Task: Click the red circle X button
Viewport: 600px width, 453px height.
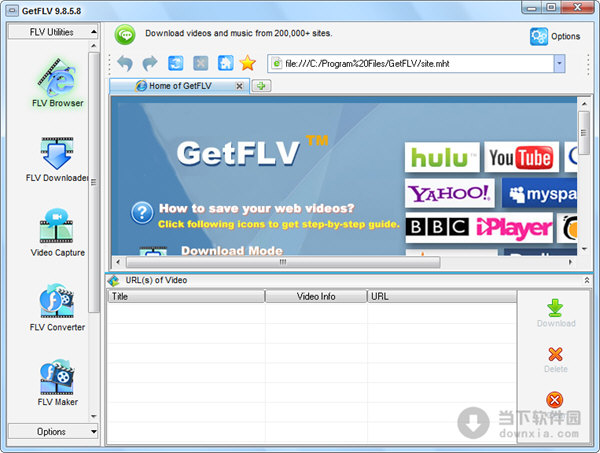Action: coord(554,400)
